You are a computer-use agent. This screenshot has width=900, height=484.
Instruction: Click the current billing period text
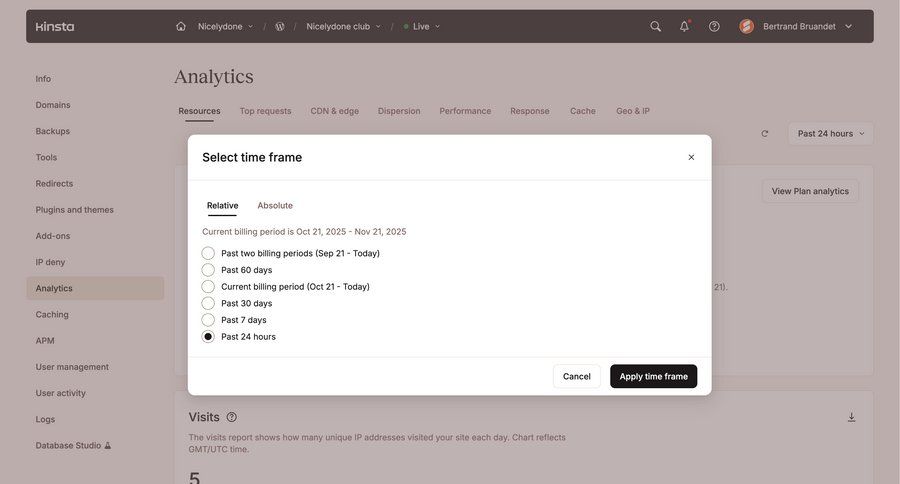(304, 232)
